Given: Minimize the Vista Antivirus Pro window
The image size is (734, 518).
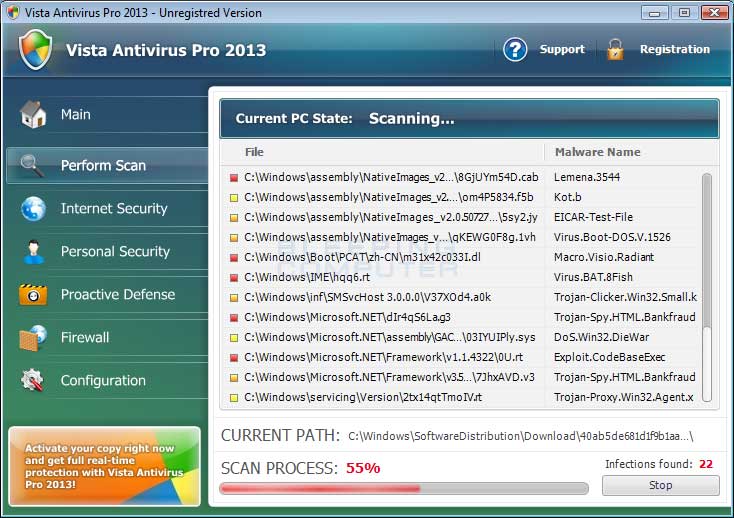Looking at the screenshot, I should pyautogui.click(x=654, y=12).
